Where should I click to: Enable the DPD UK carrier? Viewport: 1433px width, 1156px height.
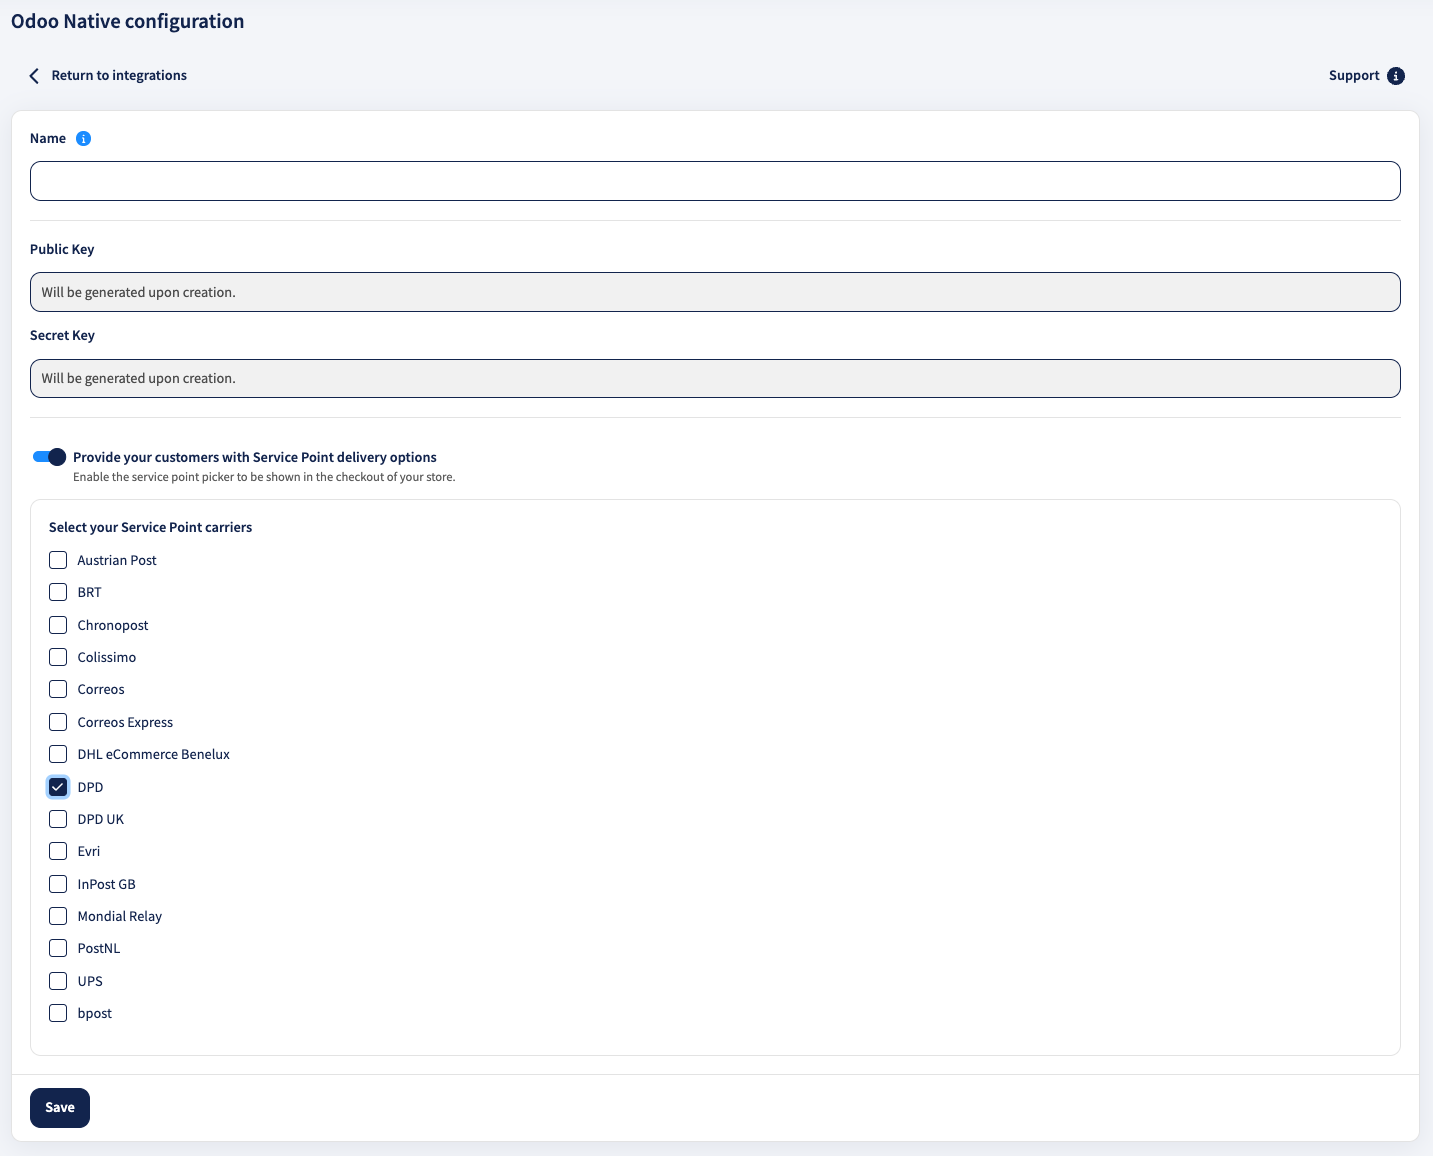click(x=57, y=819)
